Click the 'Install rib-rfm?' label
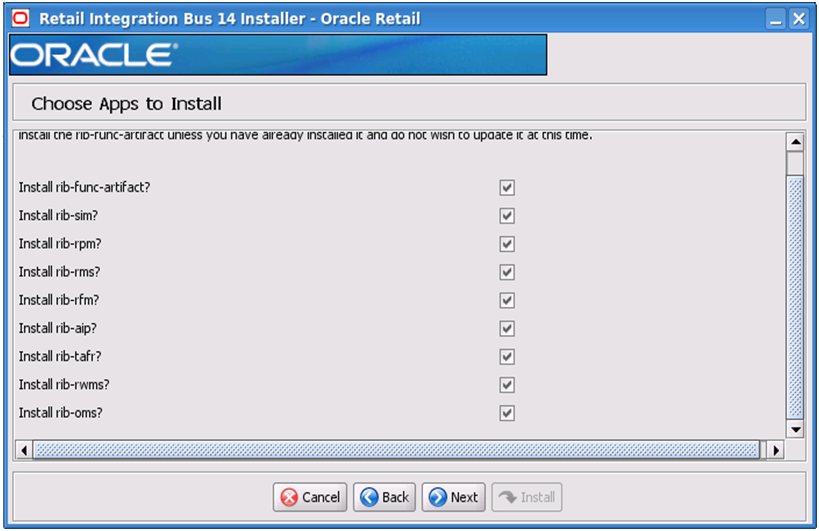 (x=59, y=300)
